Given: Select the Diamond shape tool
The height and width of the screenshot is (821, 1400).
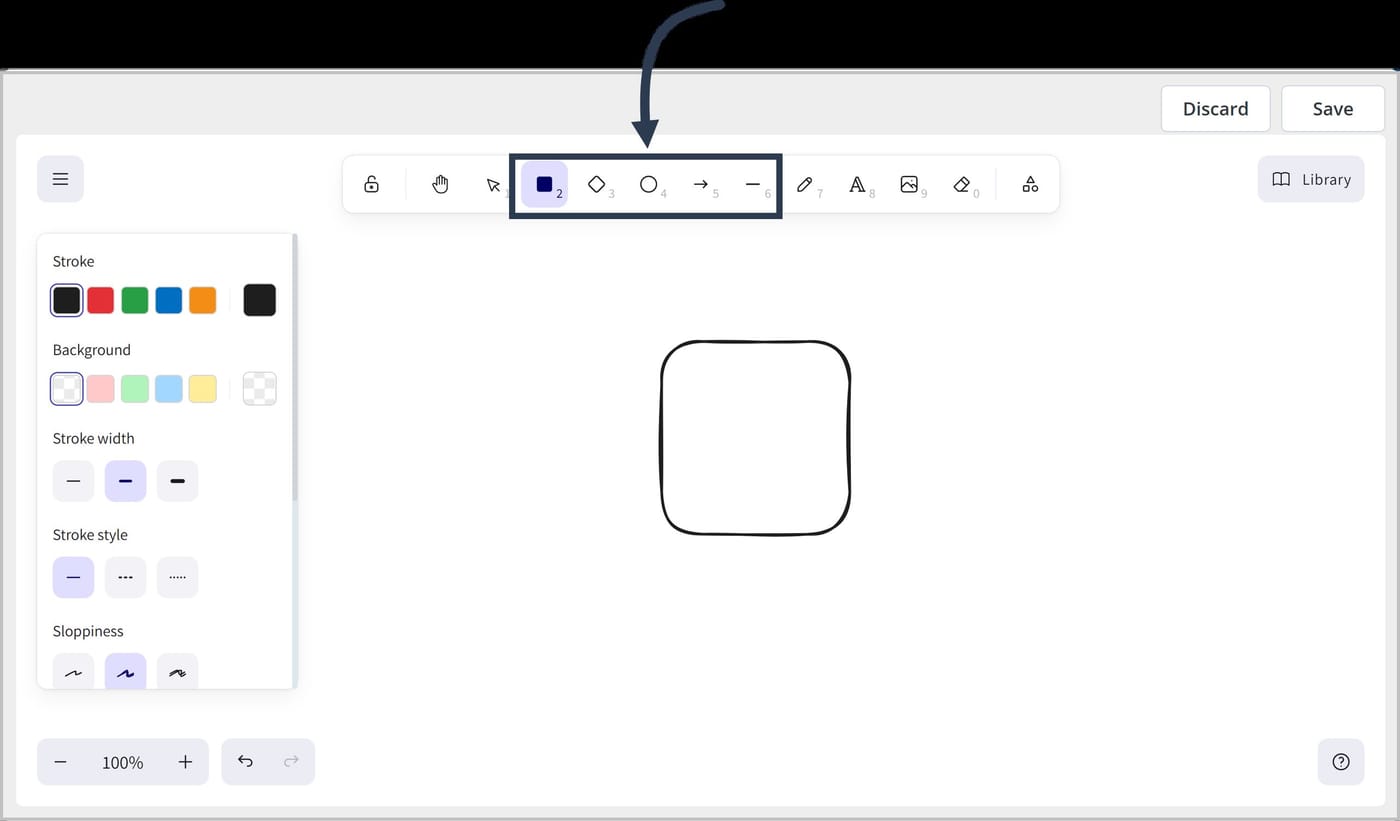Looking at the screenshot, I should click(597, 184).
